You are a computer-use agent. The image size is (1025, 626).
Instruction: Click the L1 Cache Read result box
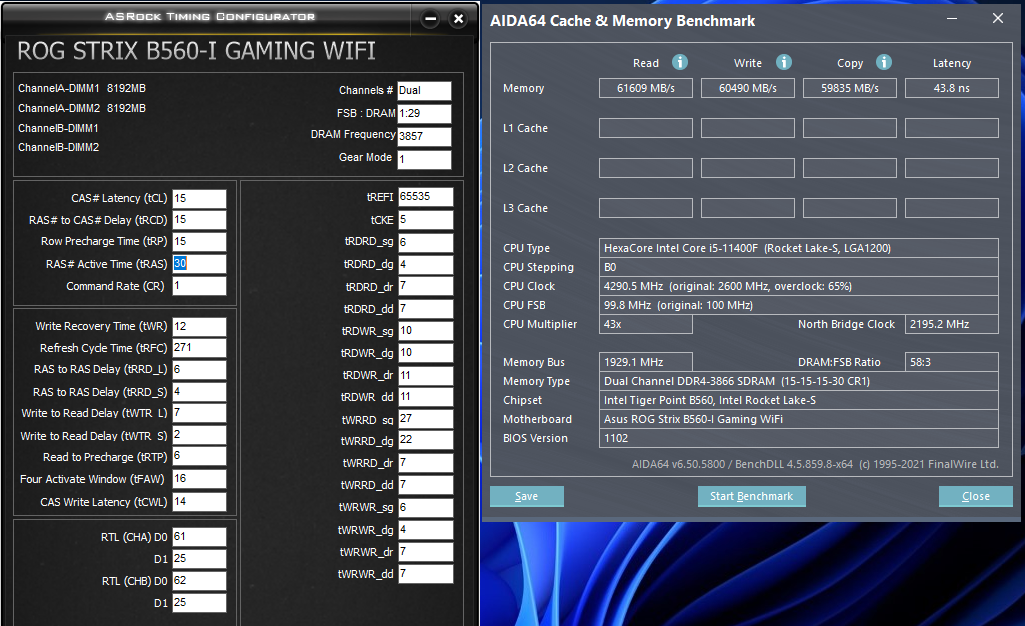pos(646,128)
